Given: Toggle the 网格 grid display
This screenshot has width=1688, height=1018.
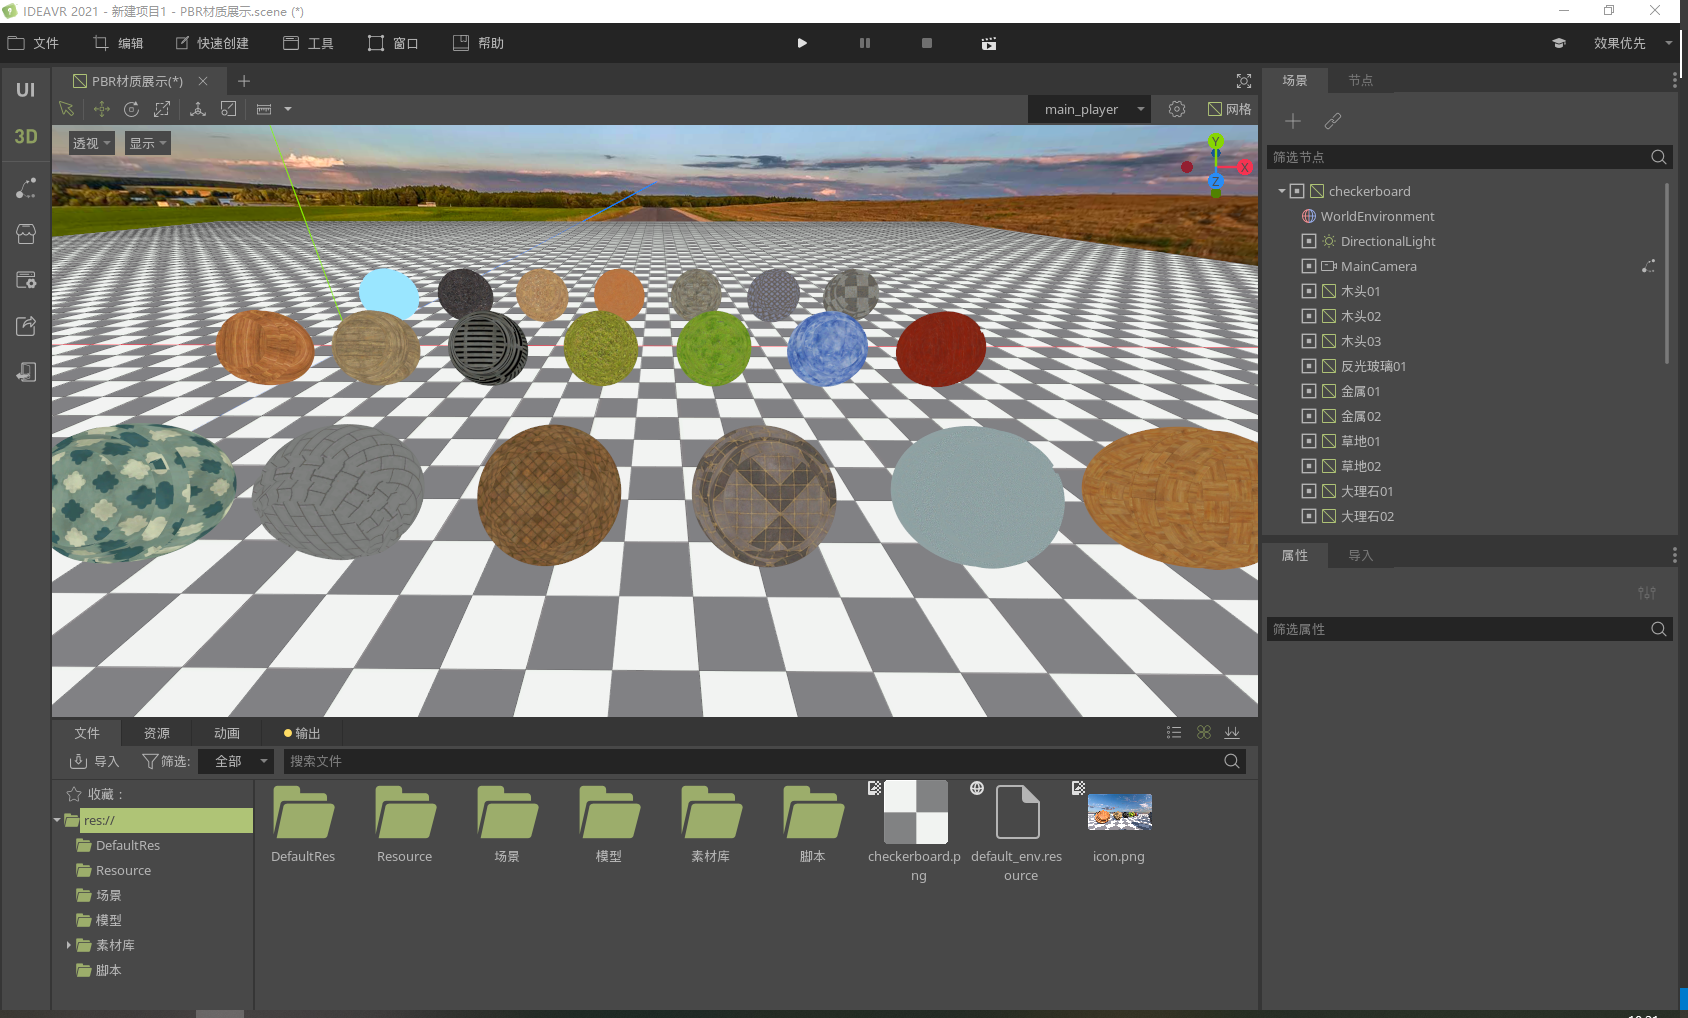Looking at the screenshot, I should (x=1229, y=109).
